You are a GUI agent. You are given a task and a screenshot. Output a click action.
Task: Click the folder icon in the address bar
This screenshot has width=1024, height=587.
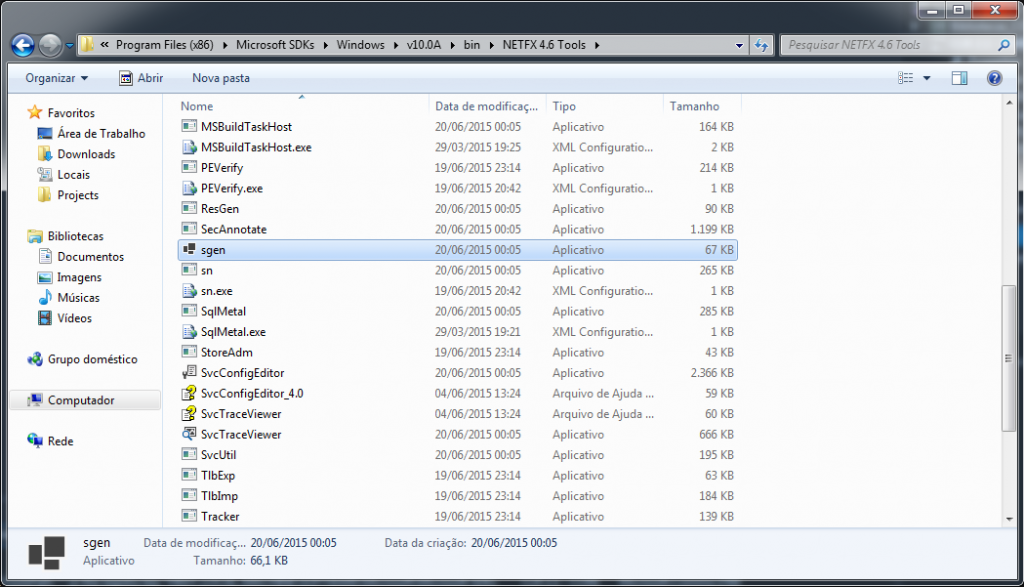coord(88,44)
